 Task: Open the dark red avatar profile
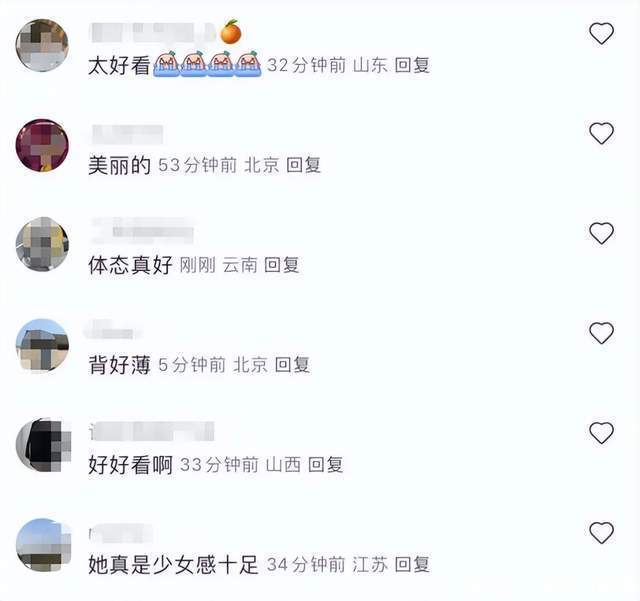[42, 145]
